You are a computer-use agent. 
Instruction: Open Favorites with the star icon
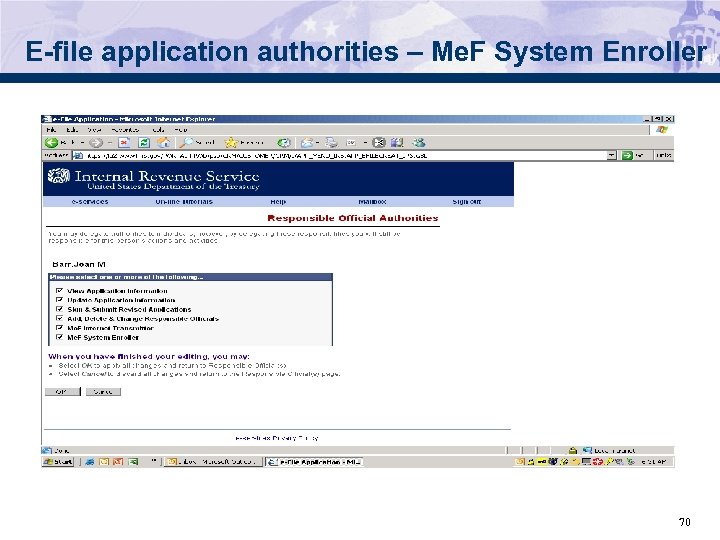tap(231, 143)
